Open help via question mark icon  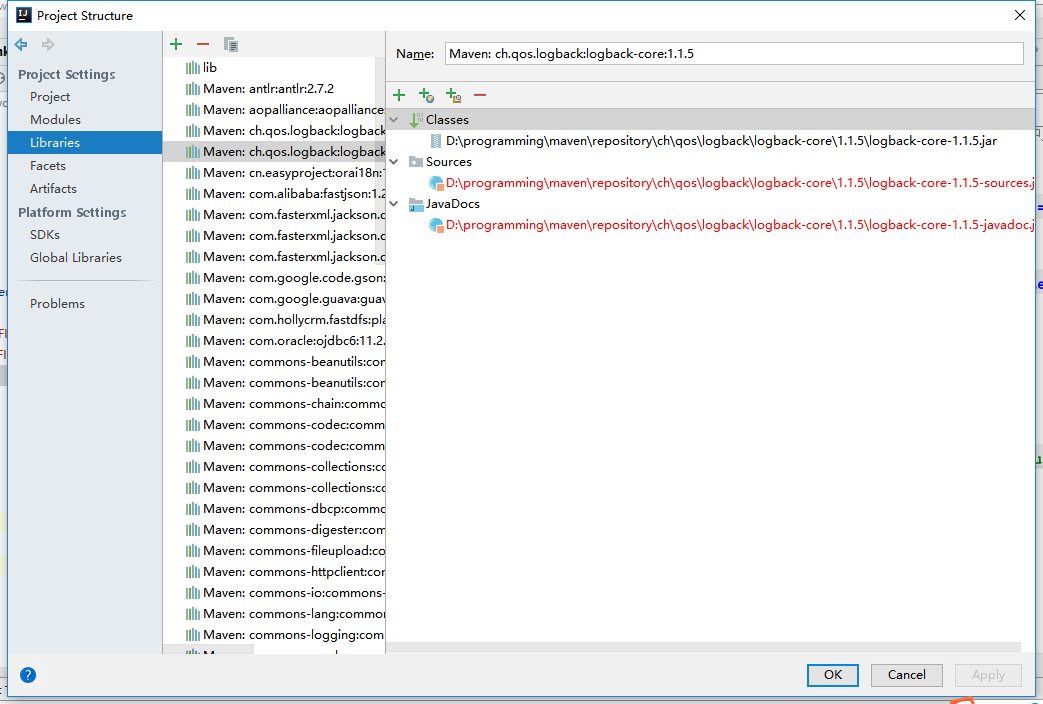[x=28, y=675]
